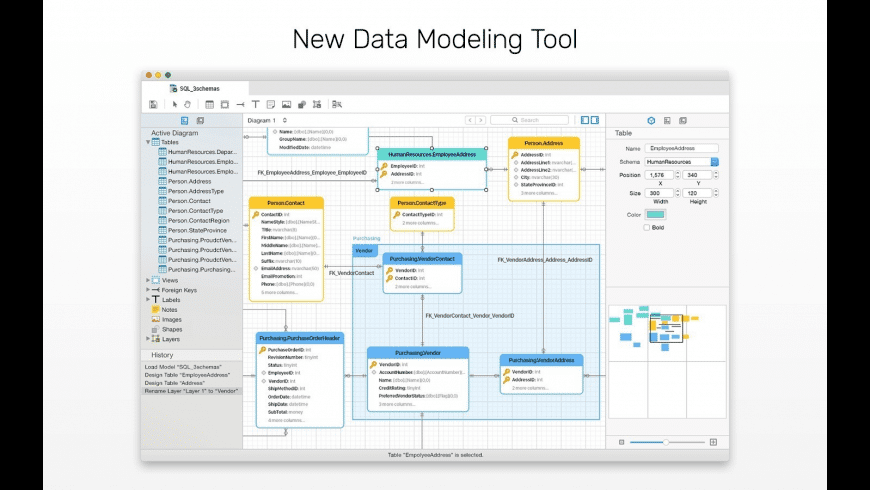Image resolution: width=870 pixels, height=490 pixels.
Task: Click the Width stepper arrows
Action: (x=677, y=193)
